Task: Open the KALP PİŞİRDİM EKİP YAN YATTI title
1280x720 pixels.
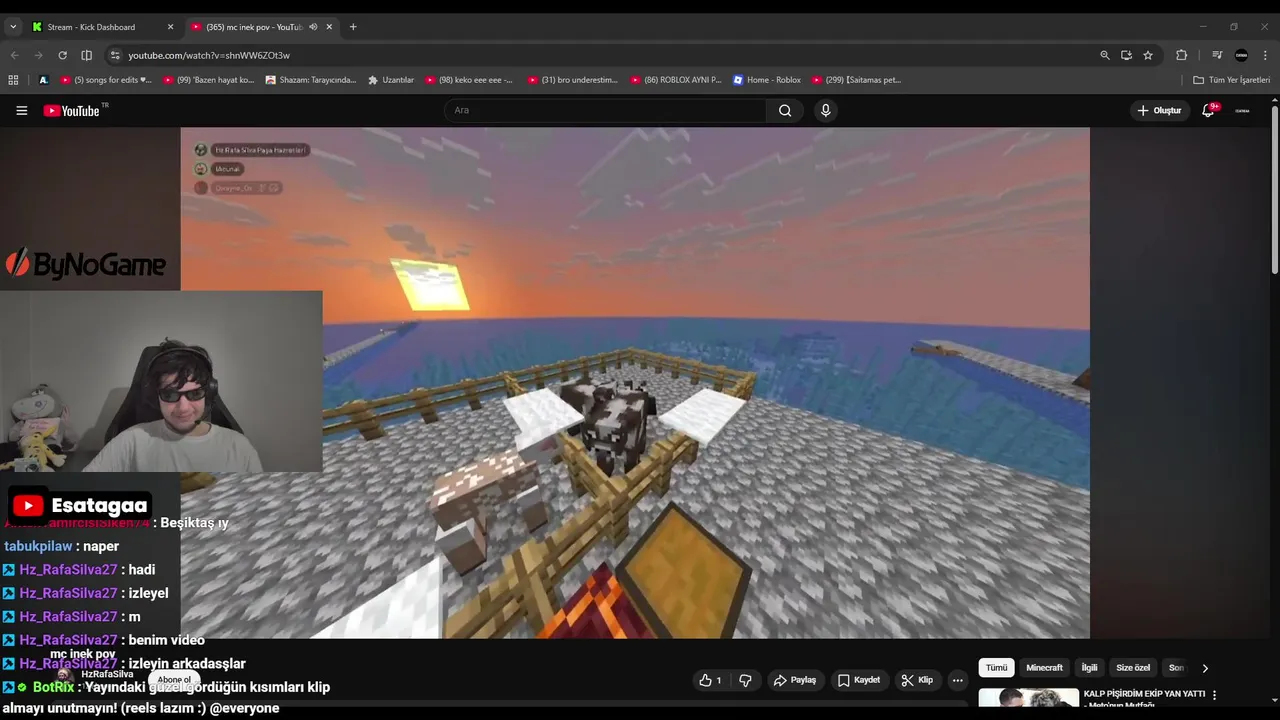Action: (x=1144, y=693)
